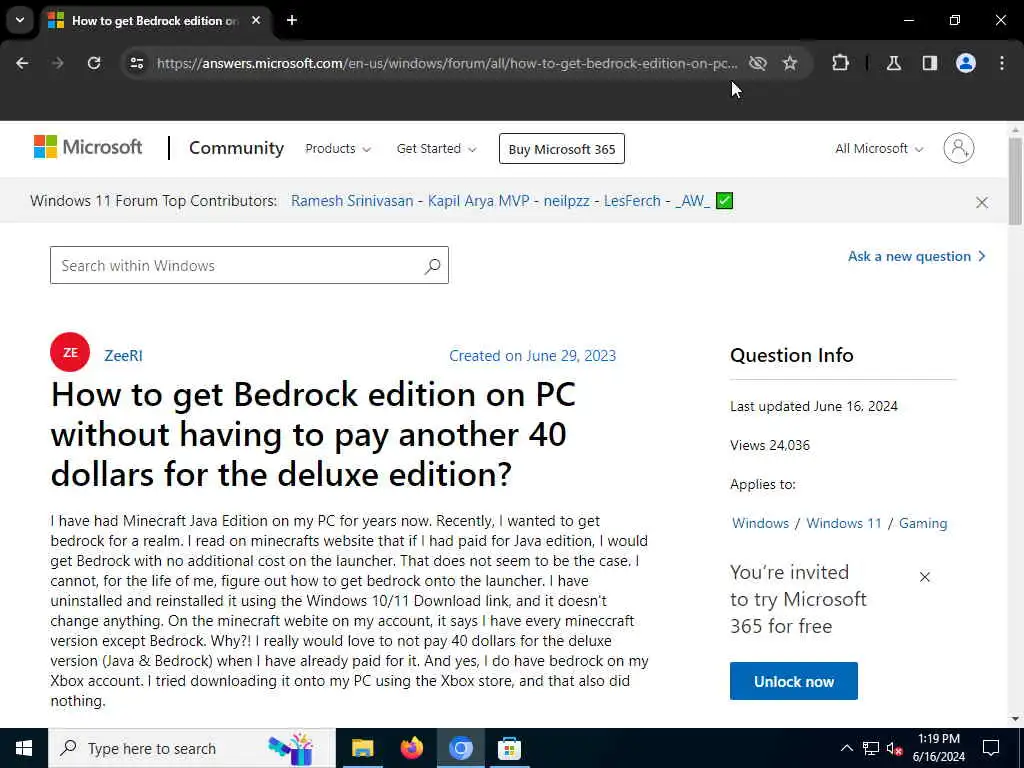The image size is (1024, 768).
Task: View site information icon in address bar
Action: pos(136,63)
